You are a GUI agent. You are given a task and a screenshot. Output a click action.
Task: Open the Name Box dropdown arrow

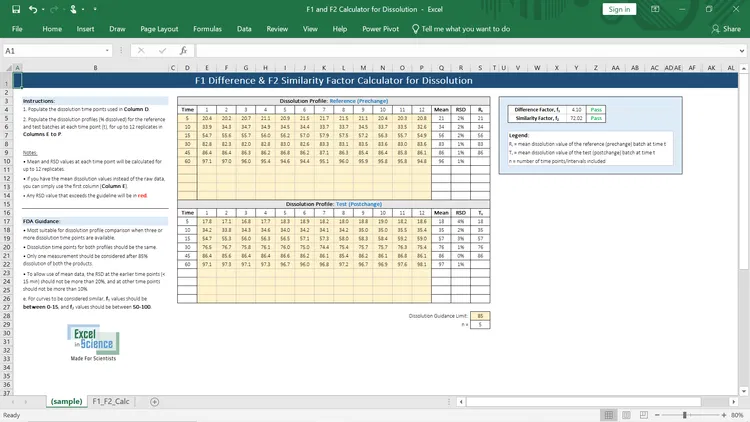(x=107, y=51)
